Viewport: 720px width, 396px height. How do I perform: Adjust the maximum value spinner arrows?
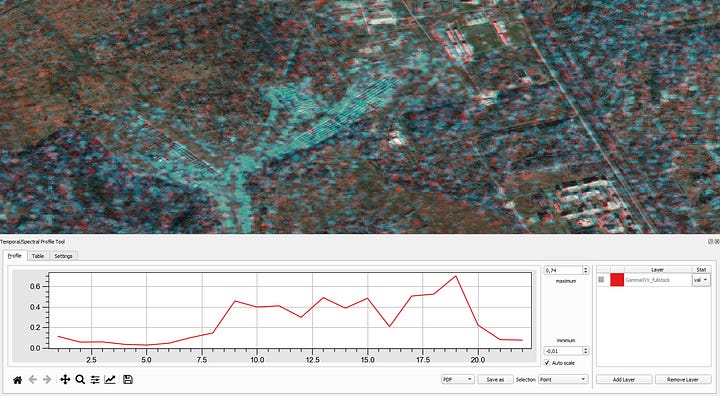coord(585,270)
